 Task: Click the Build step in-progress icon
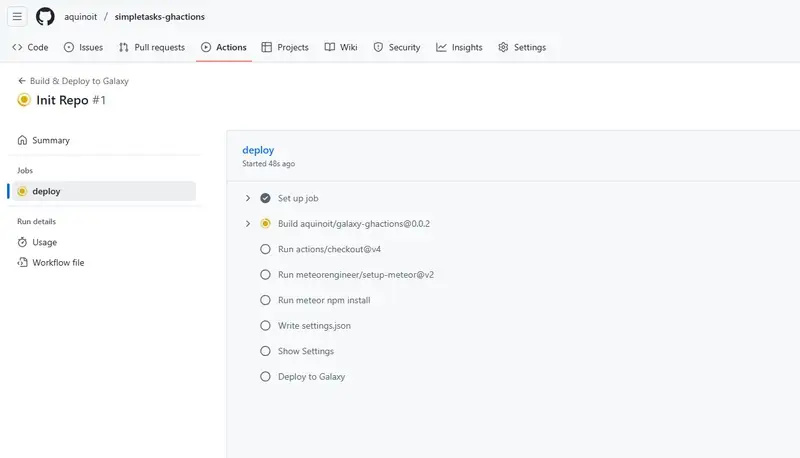[265, 223]
